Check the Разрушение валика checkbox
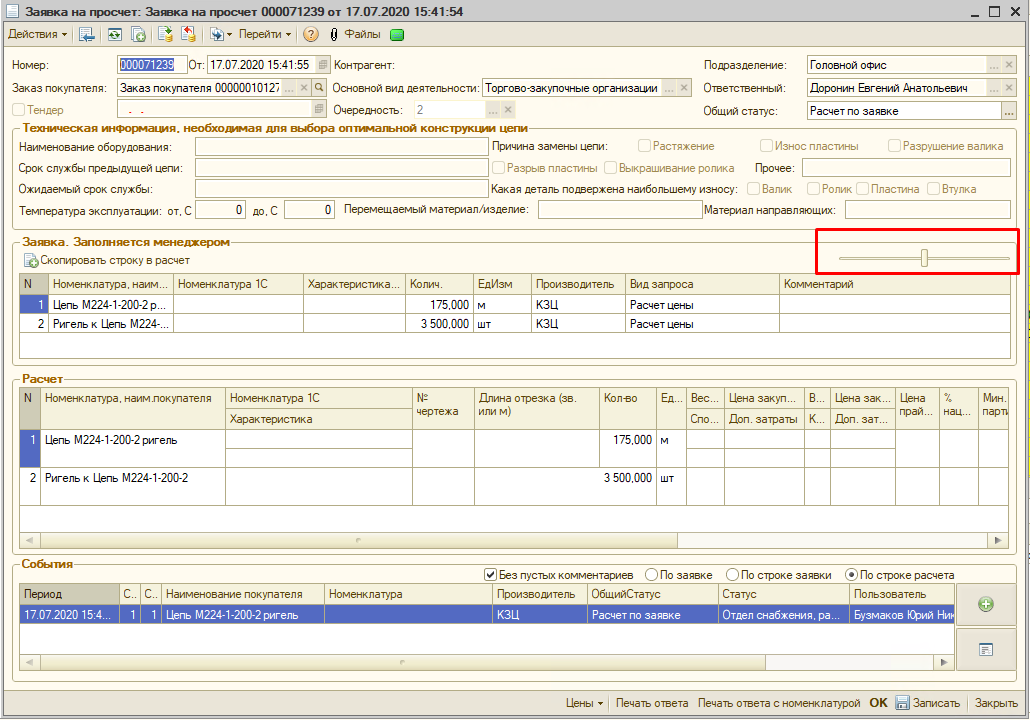The width and height of the screenshot is (1030, 720). pyautogui.click(x=894, y=146)
